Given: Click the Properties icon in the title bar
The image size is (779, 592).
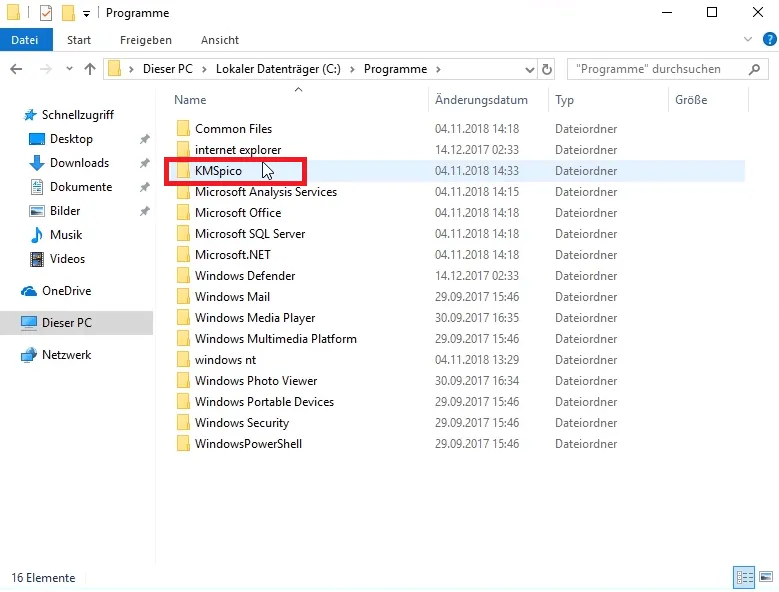Looking at the screenshot, I should 46,13.
